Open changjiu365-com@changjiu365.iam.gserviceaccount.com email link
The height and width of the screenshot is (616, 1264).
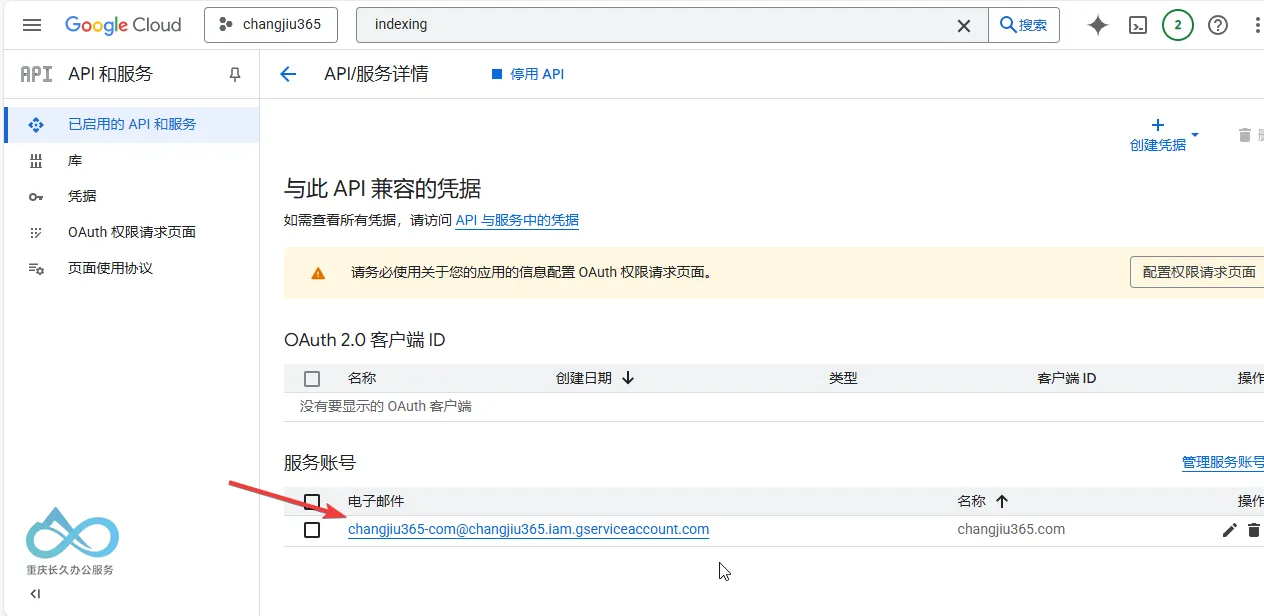click(x=528, y=529)
